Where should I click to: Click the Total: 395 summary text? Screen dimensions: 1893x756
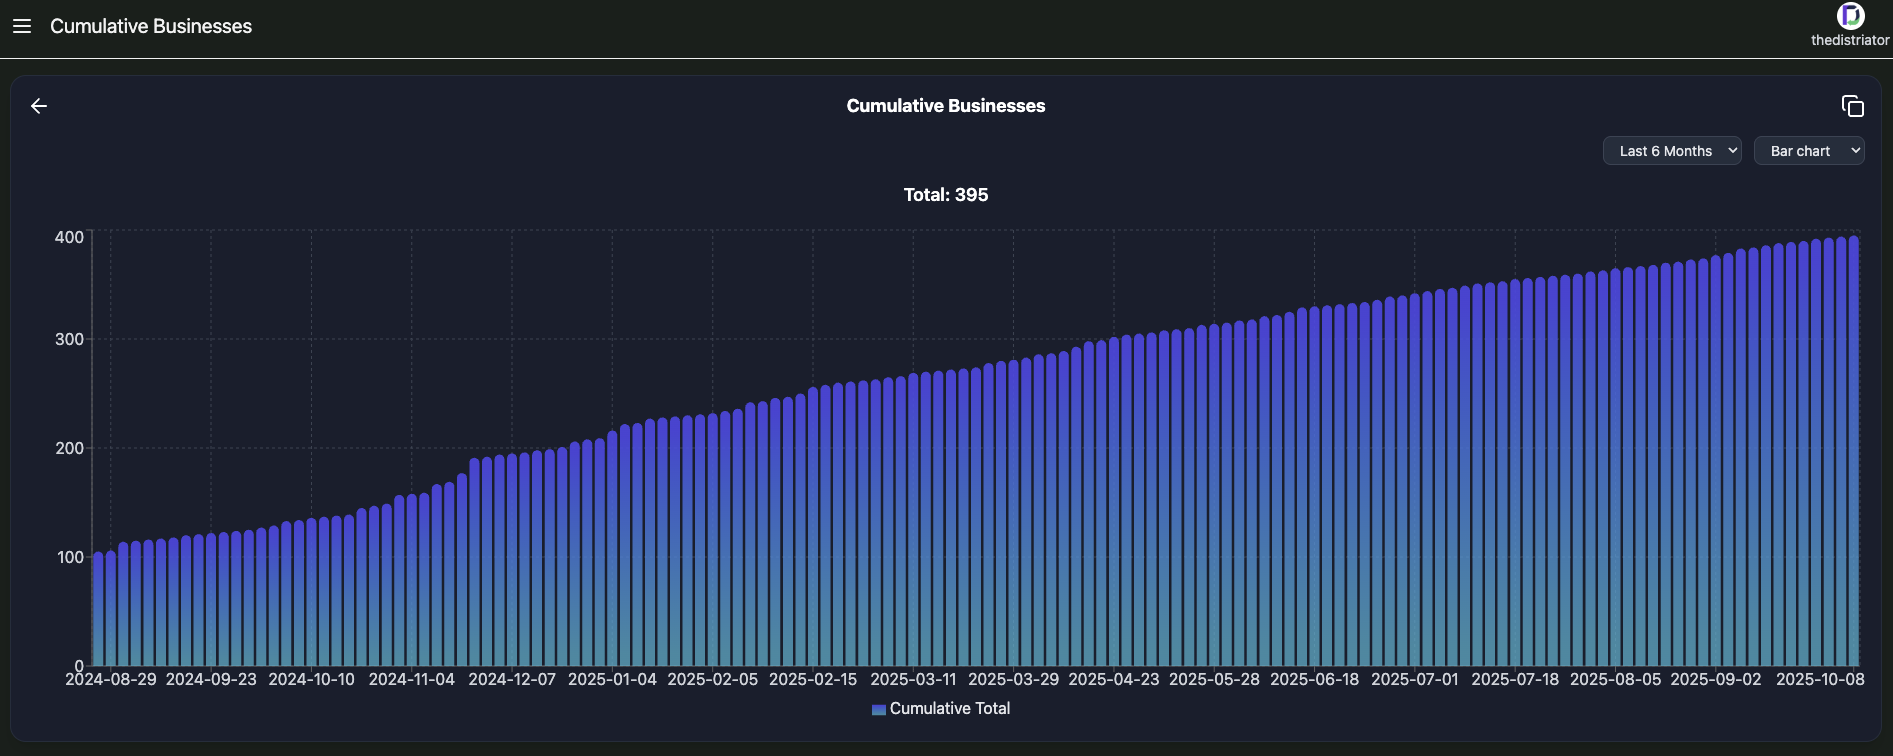tap(945, 195)
